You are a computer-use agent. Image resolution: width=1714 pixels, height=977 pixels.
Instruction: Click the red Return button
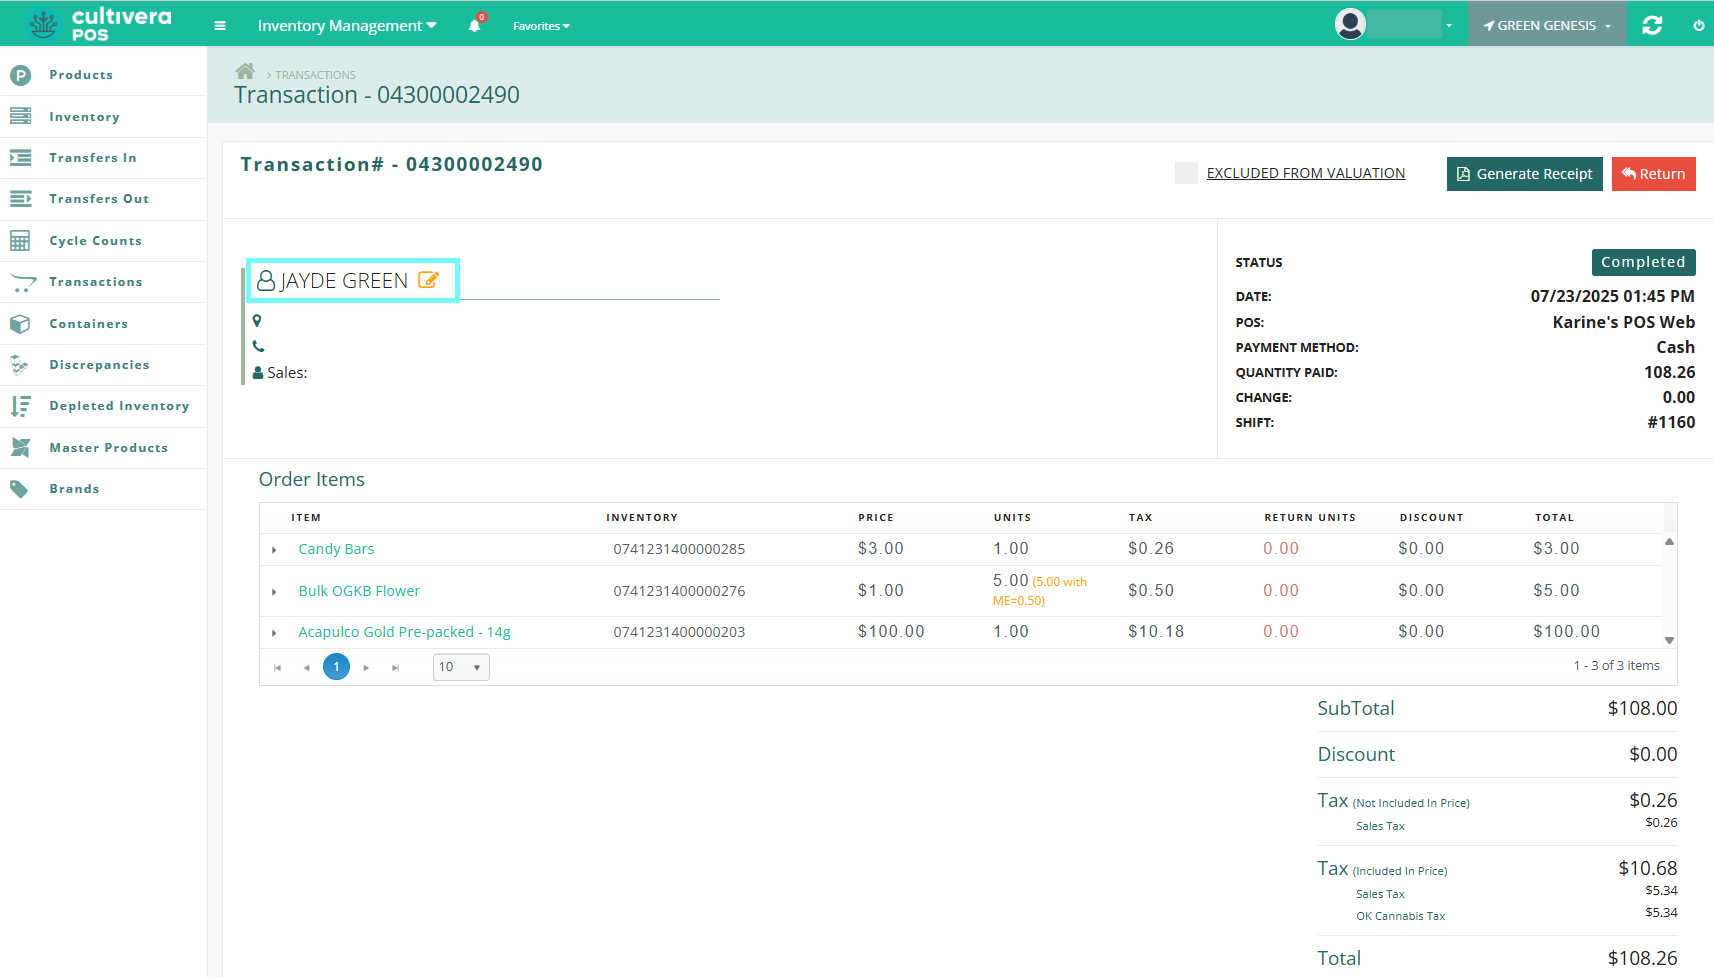tap(1654, 174)
